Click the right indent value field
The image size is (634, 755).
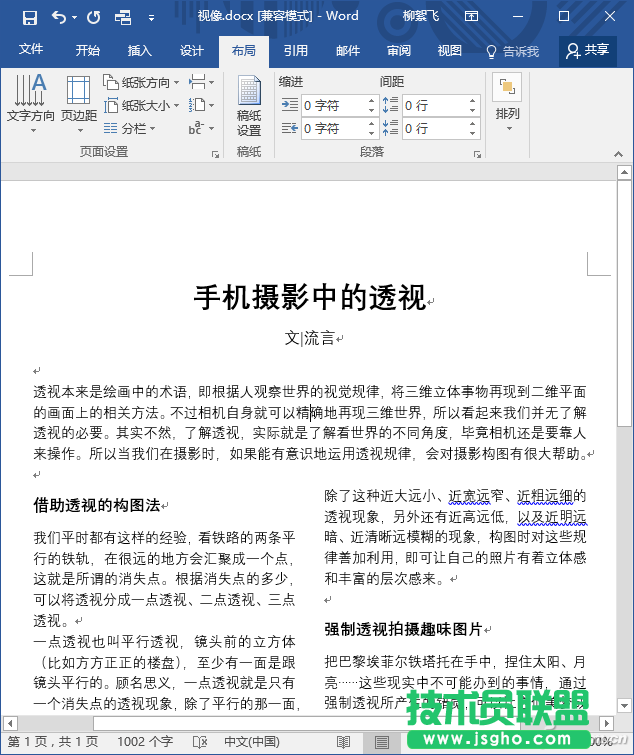click(334, 129)
